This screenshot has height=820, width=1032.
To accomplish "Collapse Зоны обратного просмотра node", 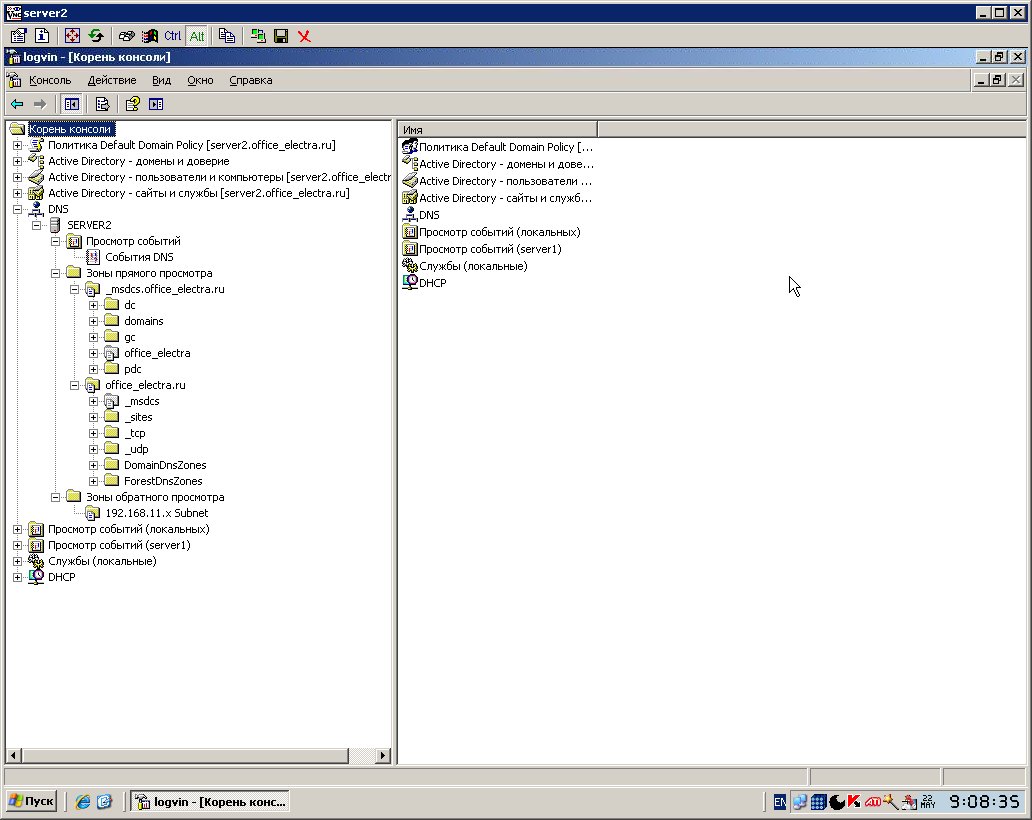I will 56,497.
